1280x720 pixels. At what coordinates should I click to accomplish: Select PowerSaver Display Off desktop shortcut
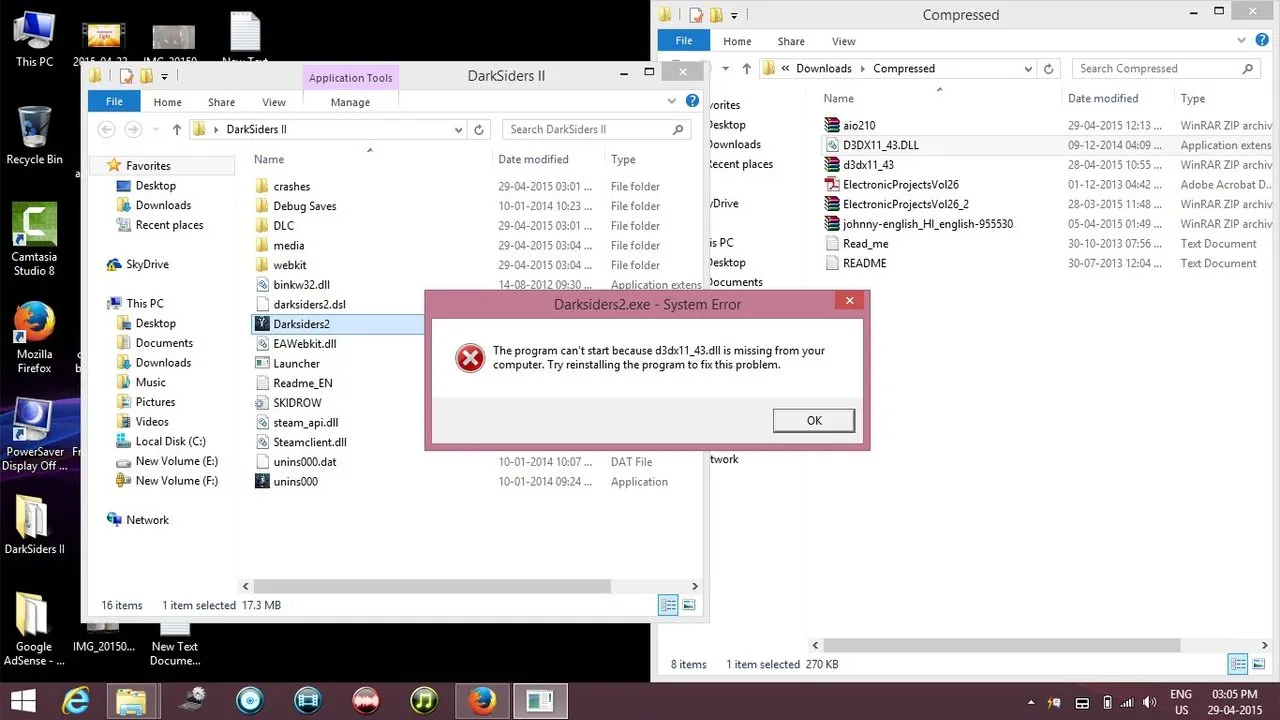pos(34,435)
